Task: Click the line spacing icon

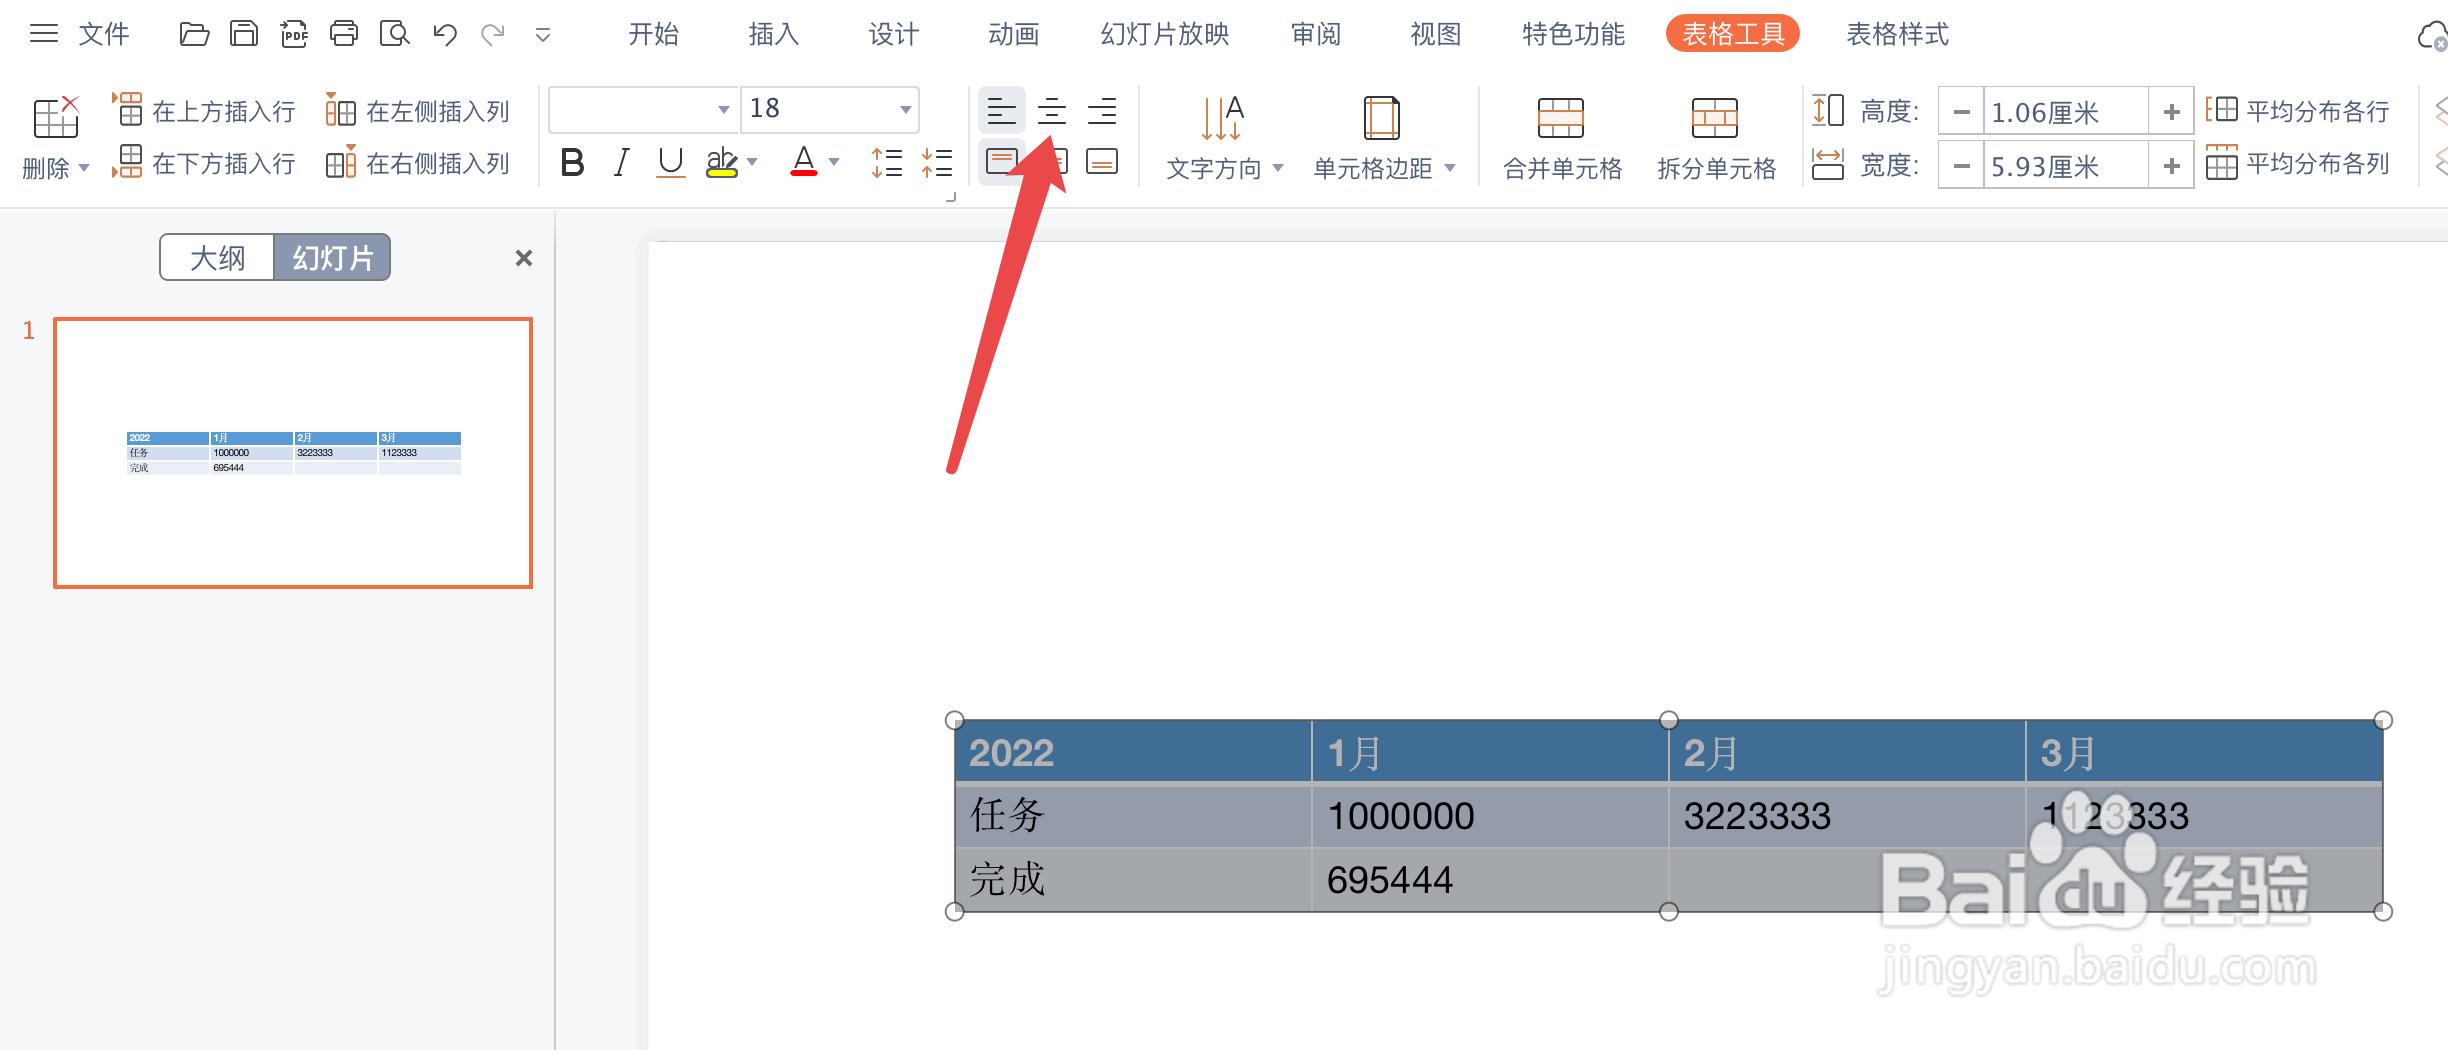Action: pos(887,162)
